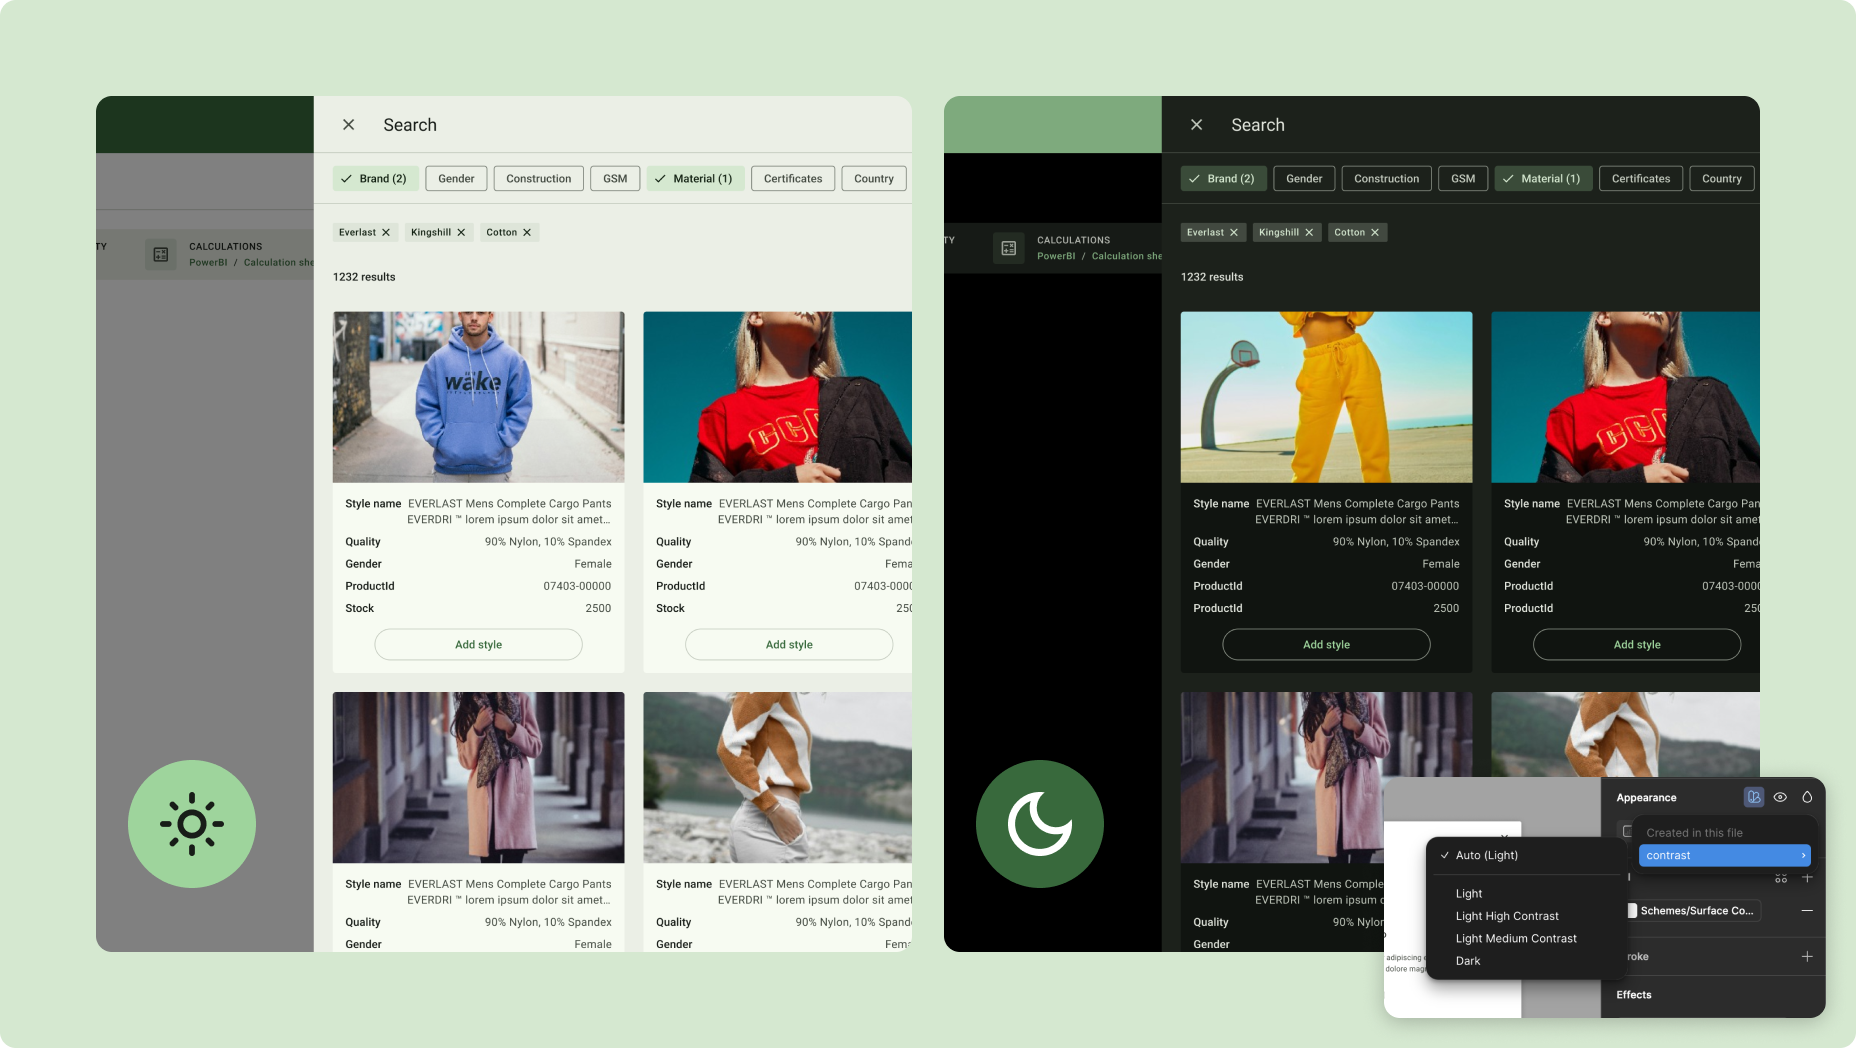Toggle the Certificates filter chip in dark panel
Screen dimensions: 1856x1048
[x=1640, y=178]
